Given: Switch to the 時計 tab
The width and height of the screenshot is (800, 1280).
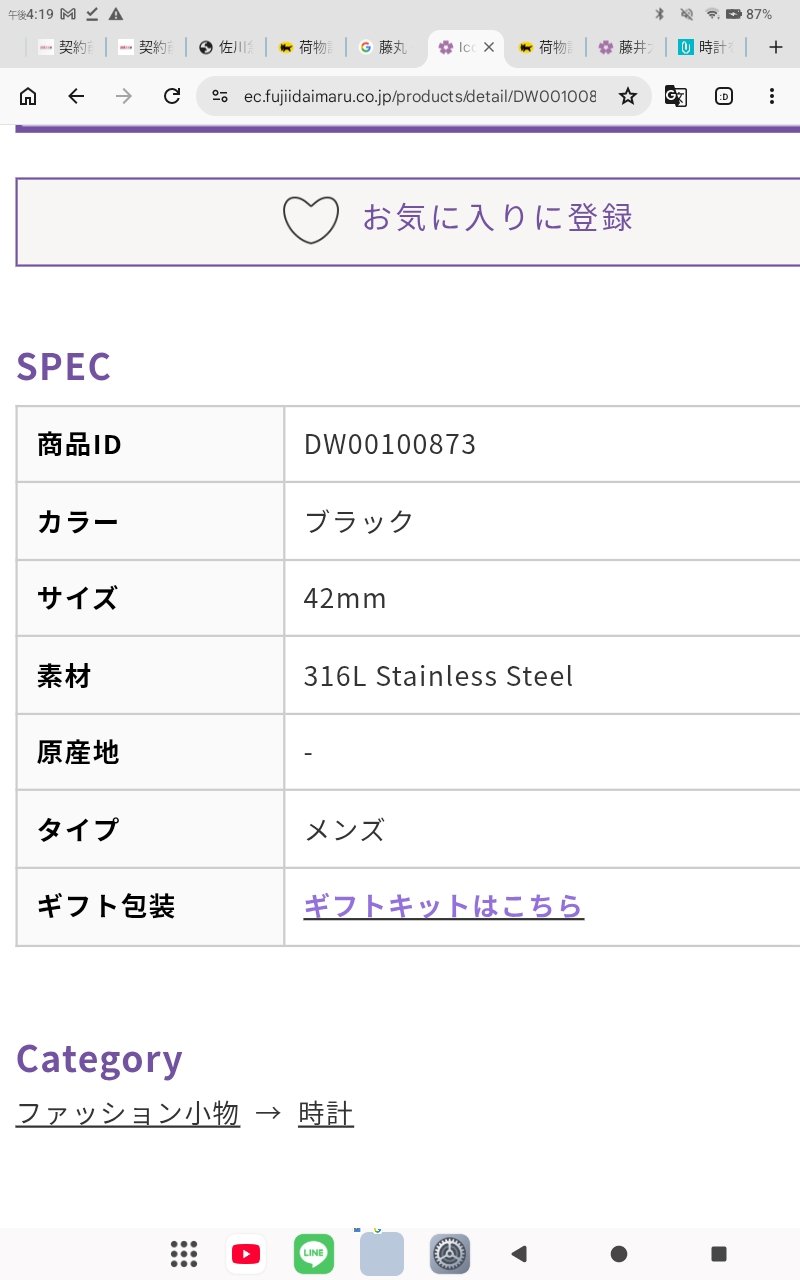Looking at the screenshot, I should [707, 47].
